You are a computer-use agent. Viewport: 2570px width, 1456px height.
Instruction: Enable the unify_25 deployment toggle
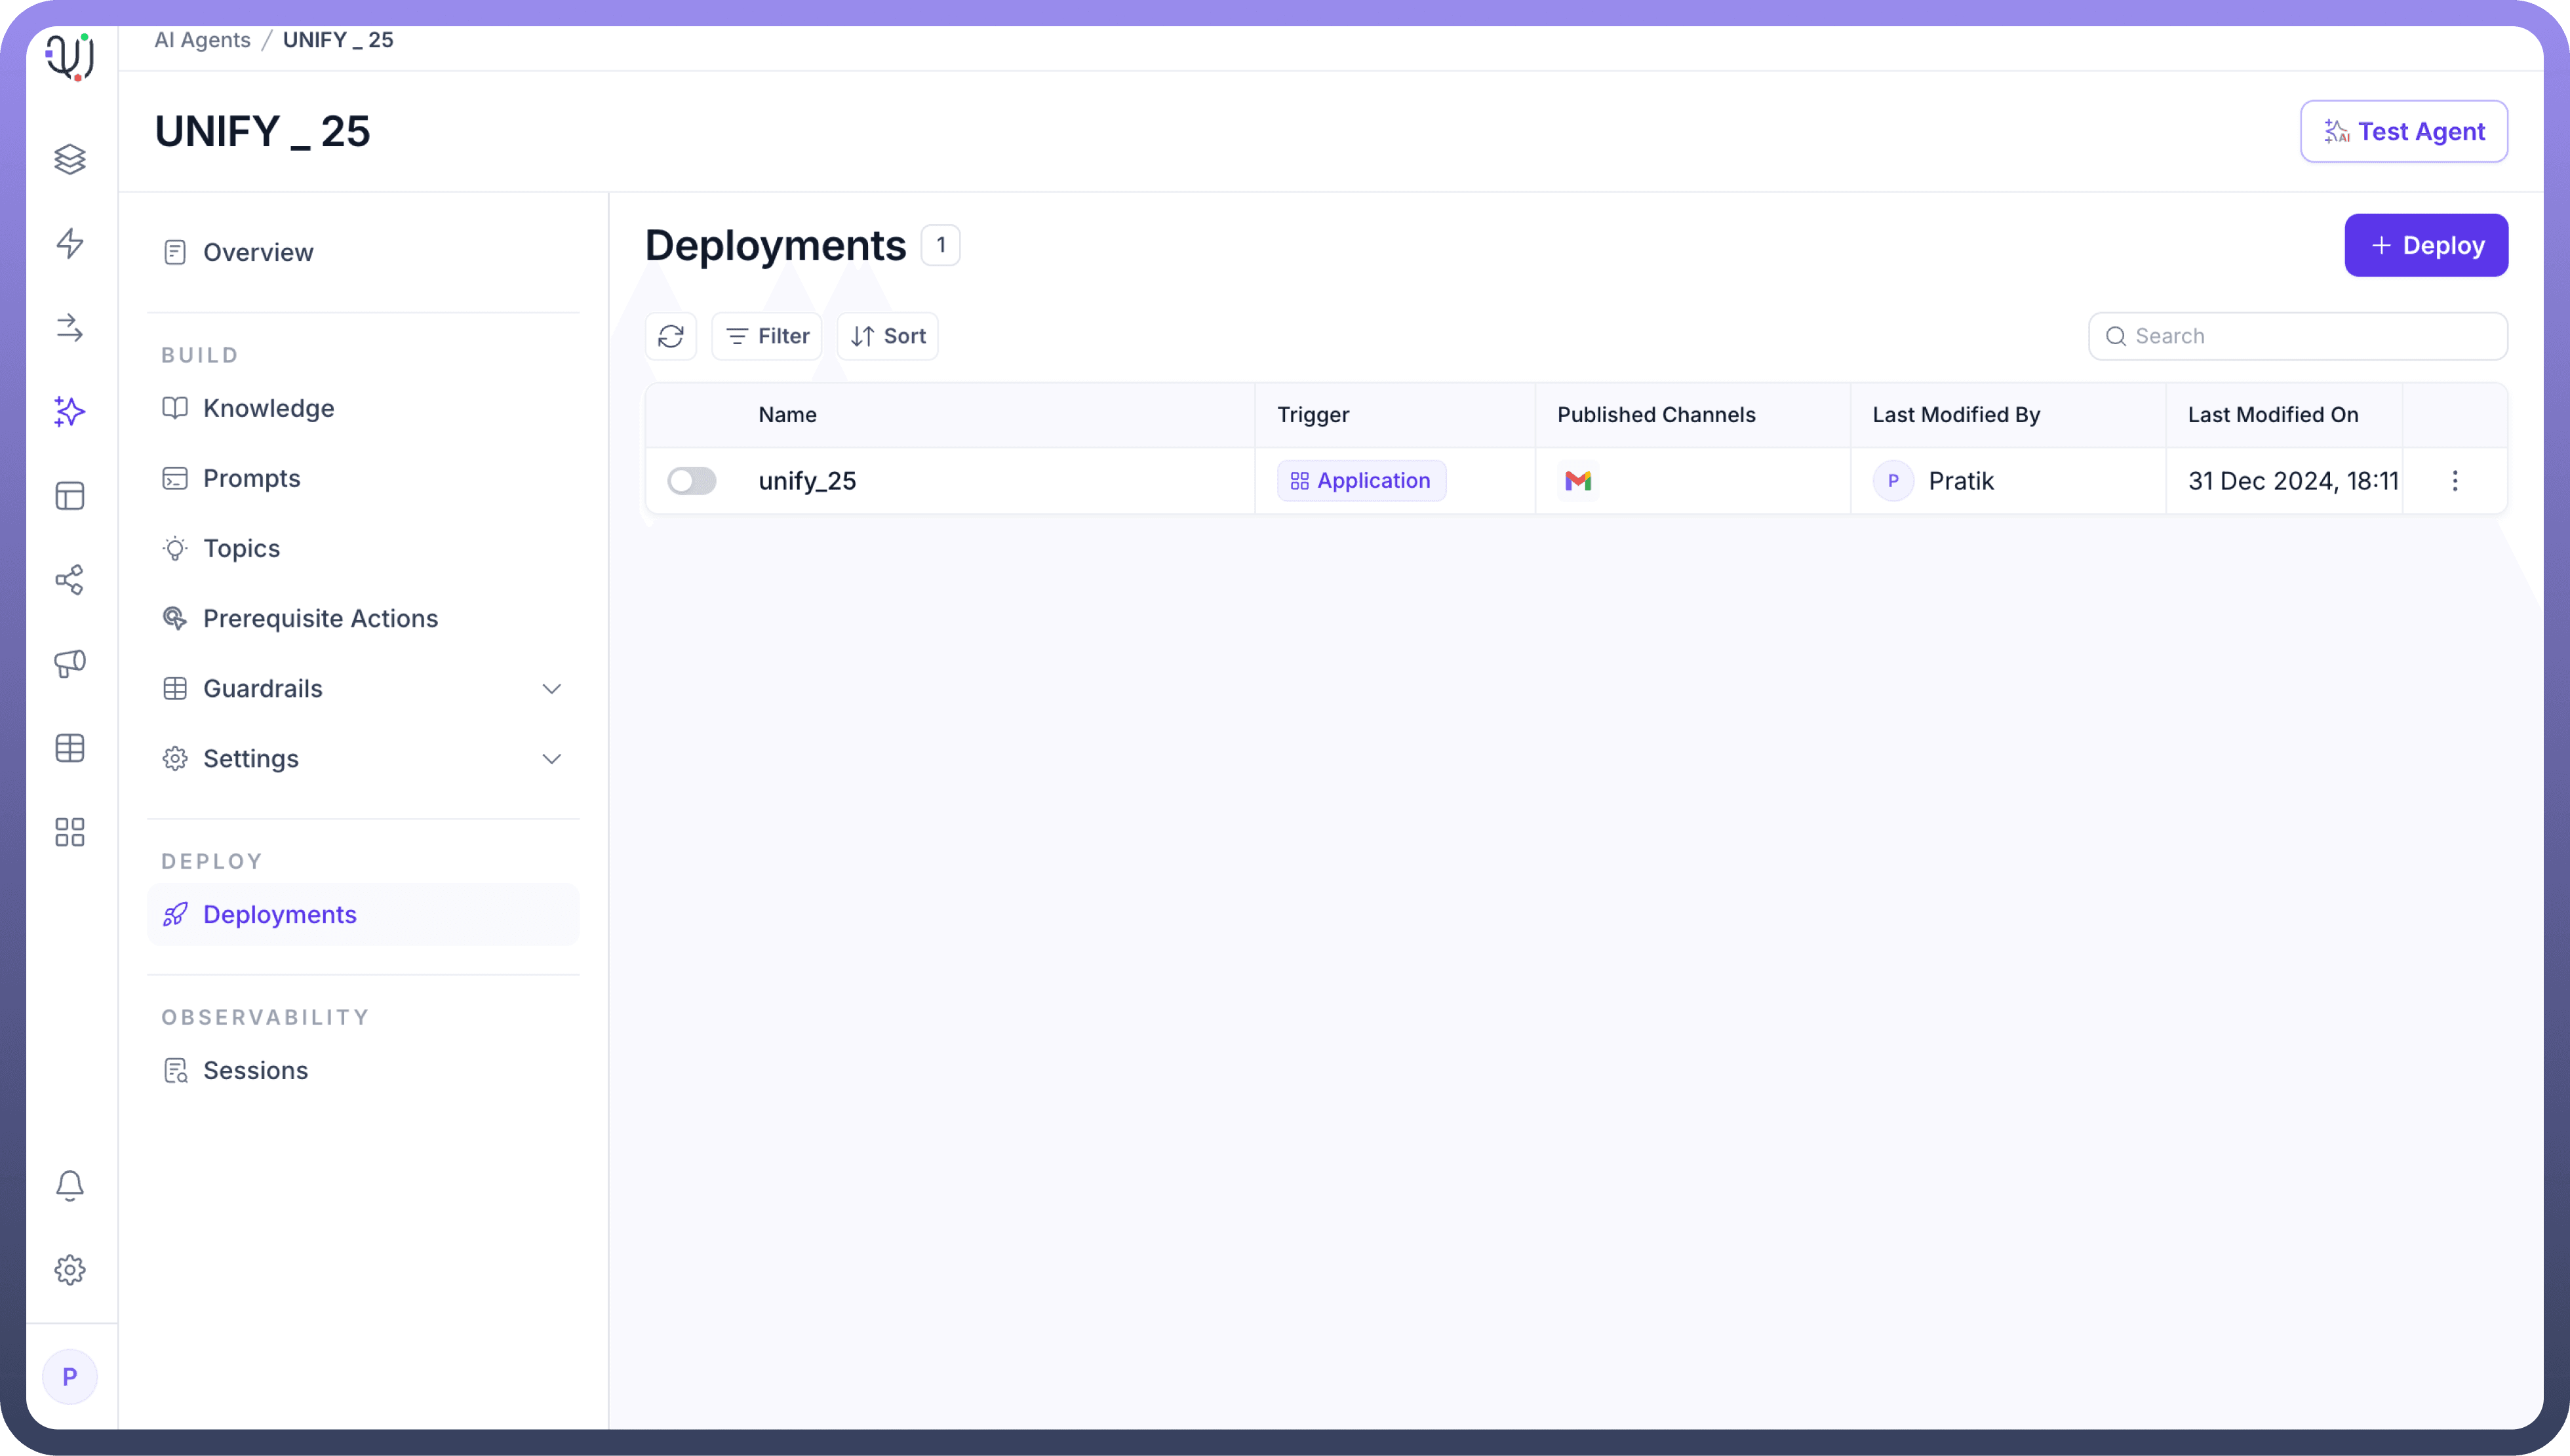tap(691, 481)
